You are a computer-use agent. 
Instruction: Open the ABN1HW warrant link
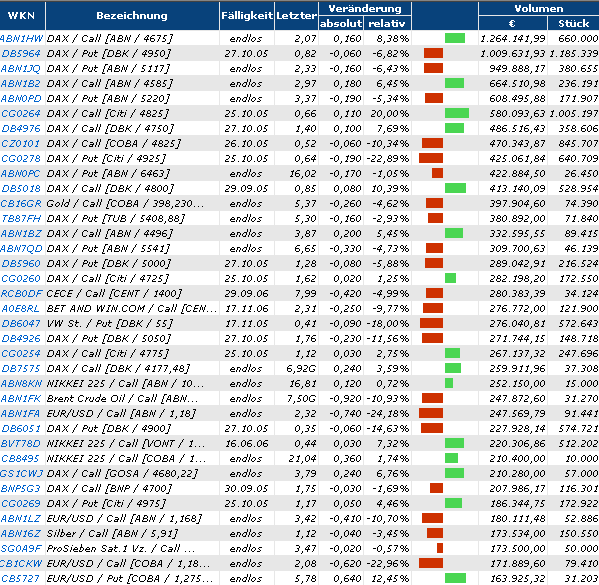[x=21, y=39]
